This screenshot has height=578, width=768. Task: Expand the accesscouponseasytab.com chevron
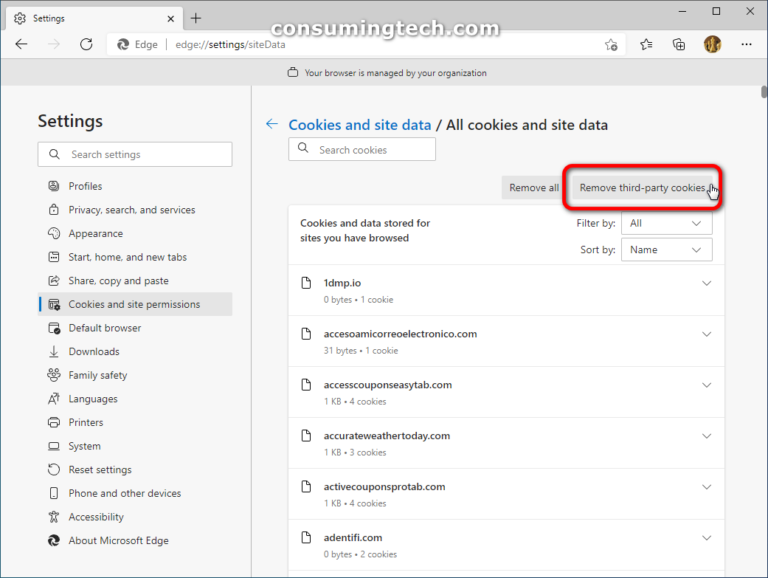coord(706,385)
